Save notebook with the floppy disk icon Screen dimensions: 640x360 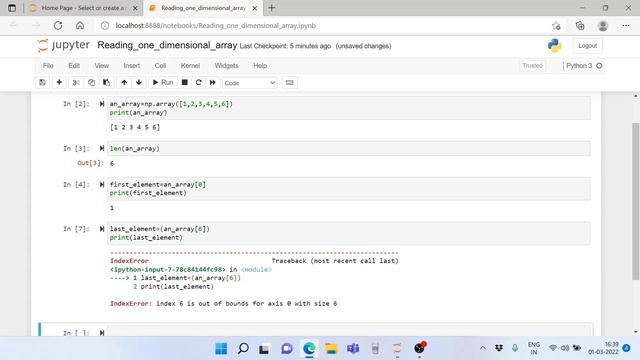(42, 82)
